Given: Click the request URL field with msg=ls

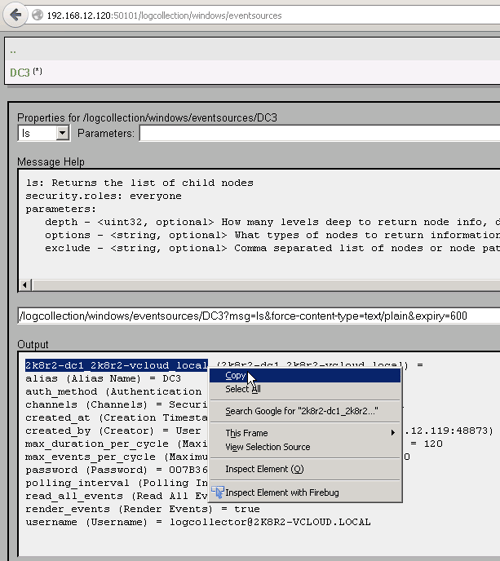Looking at the screenshot, I should click(259, 316).
